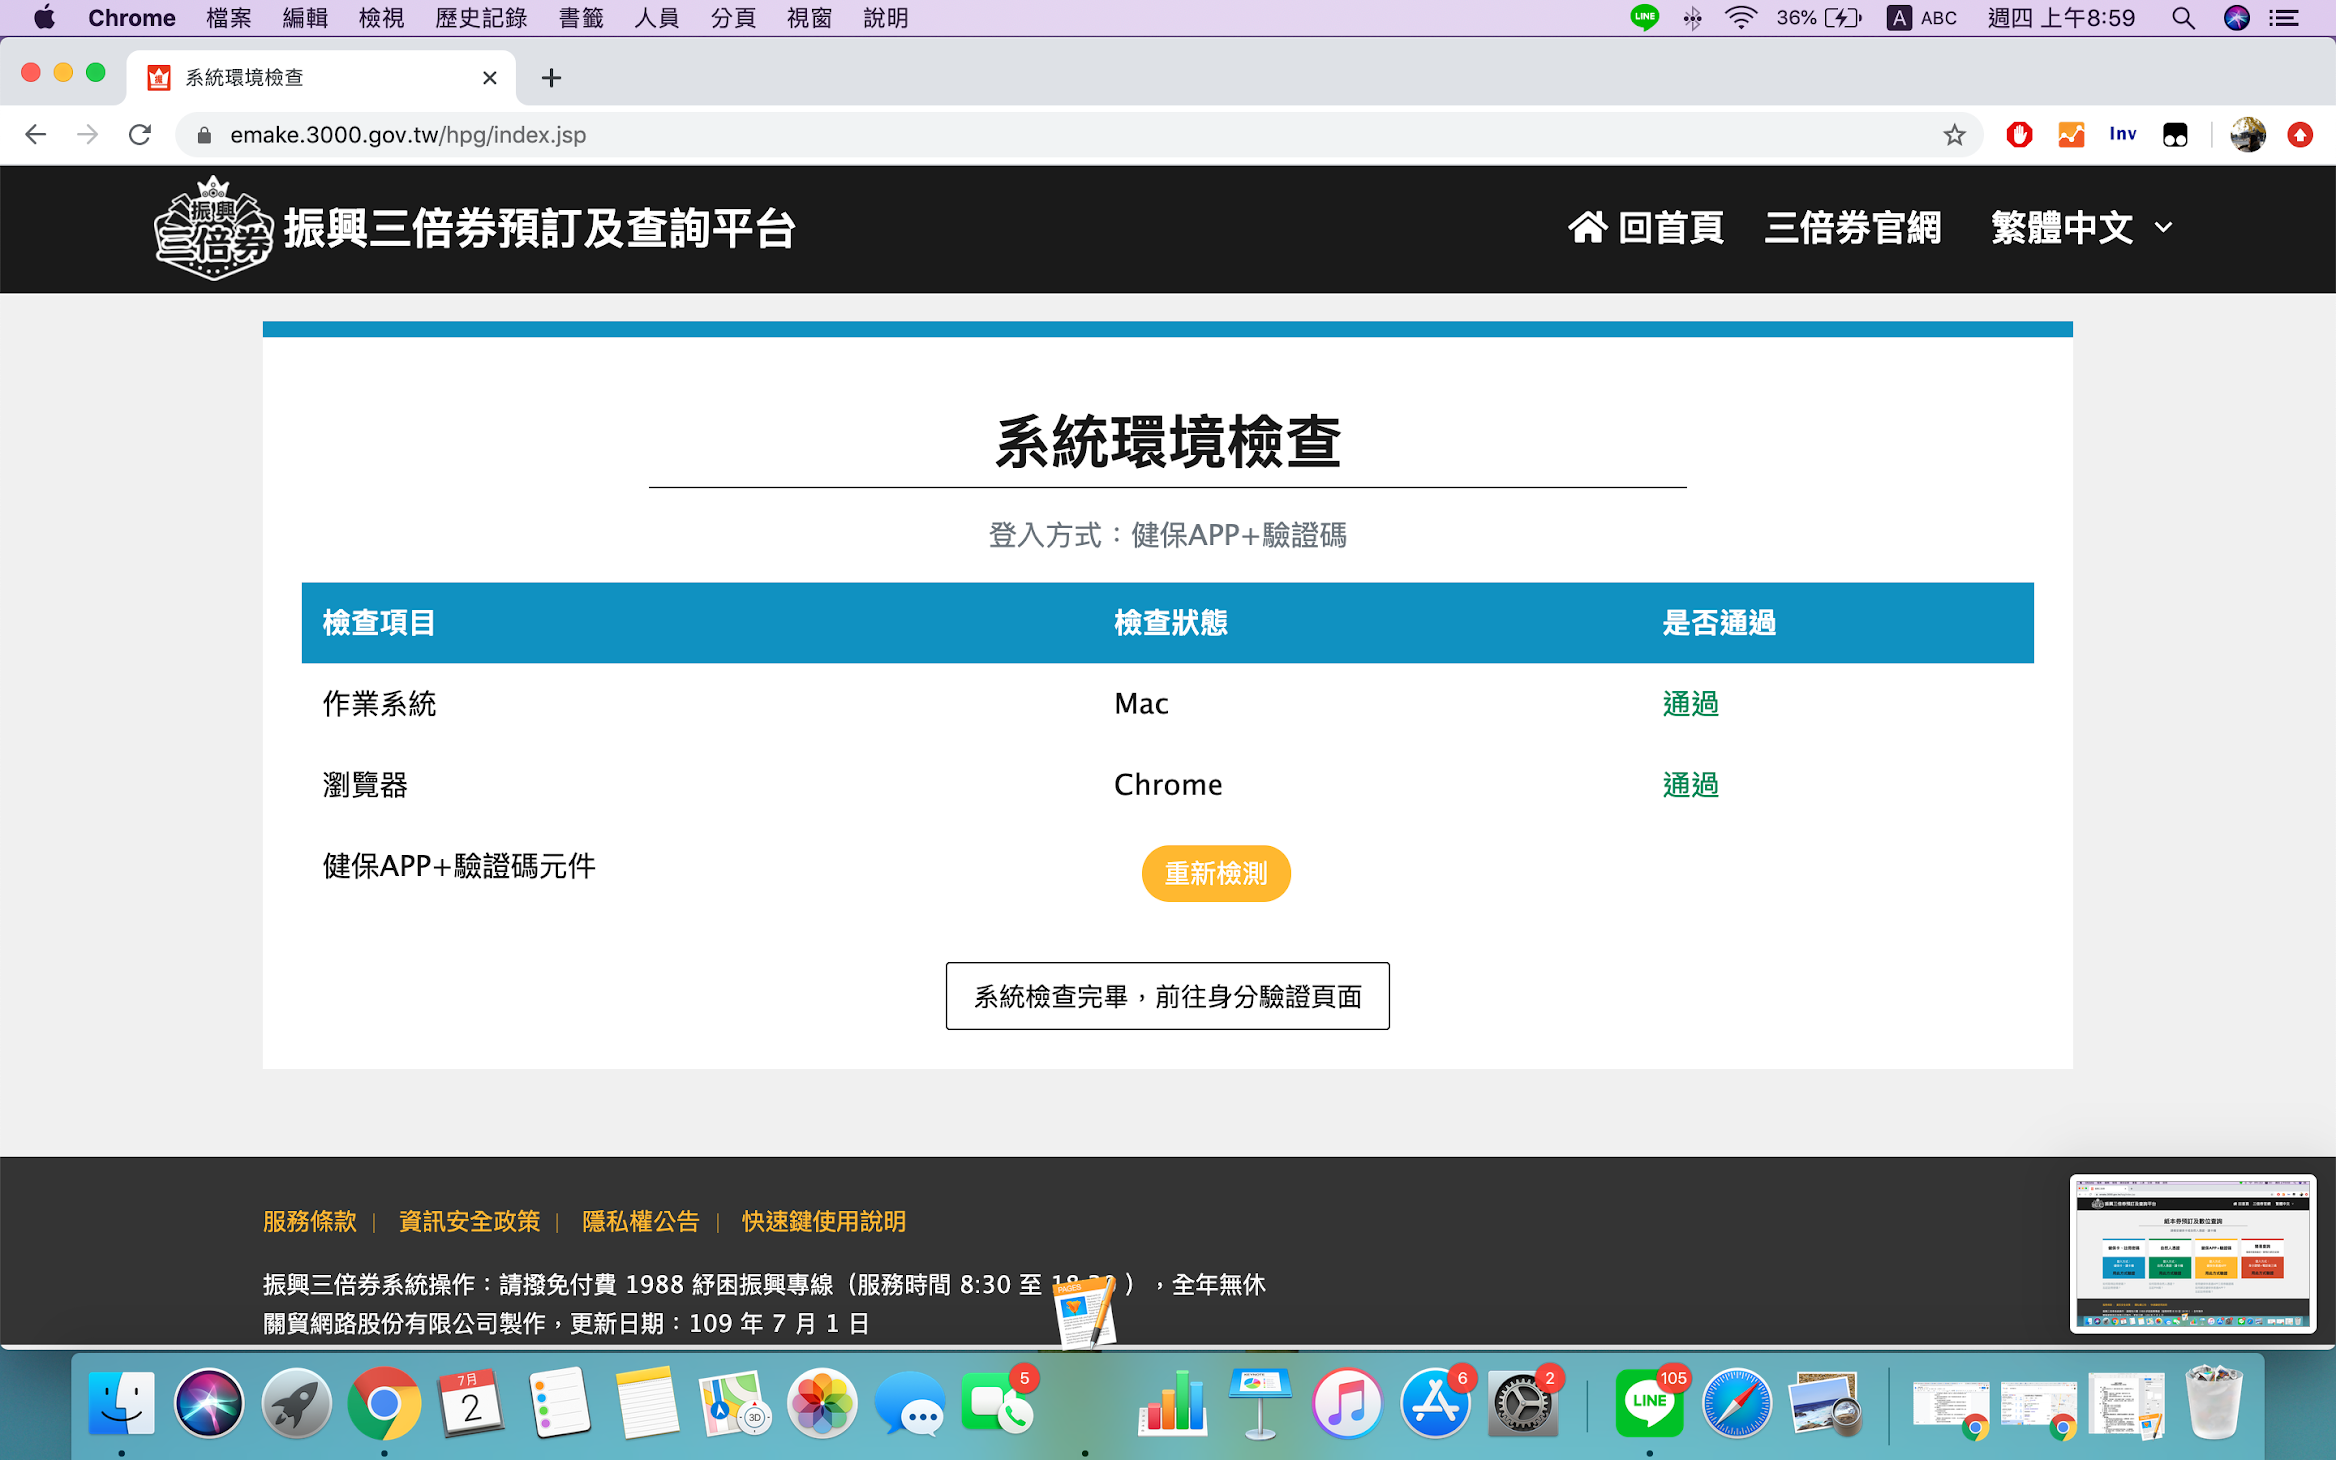This screenshot has height=1460, width=2336.
Task: Open the red hand ad-blocker extension icon
Action: [2019, 135]
